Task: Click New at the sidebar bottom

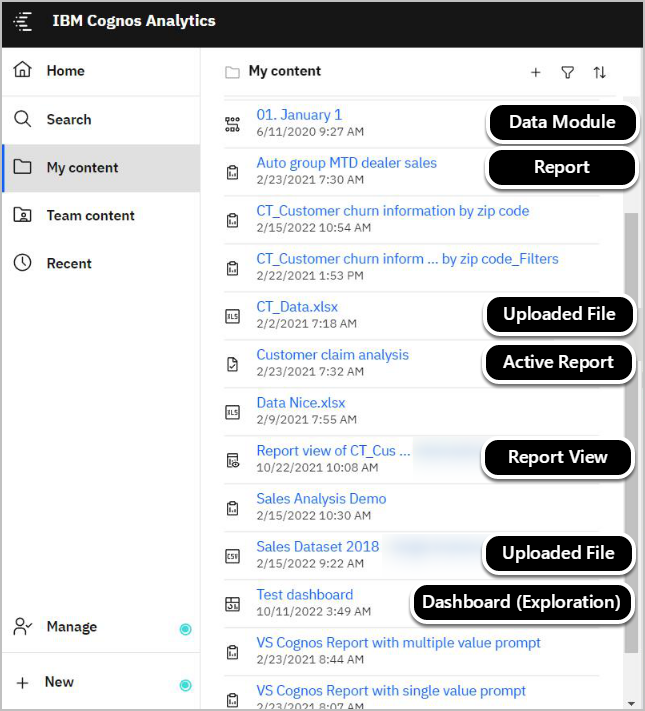Action: pos(101,682)
